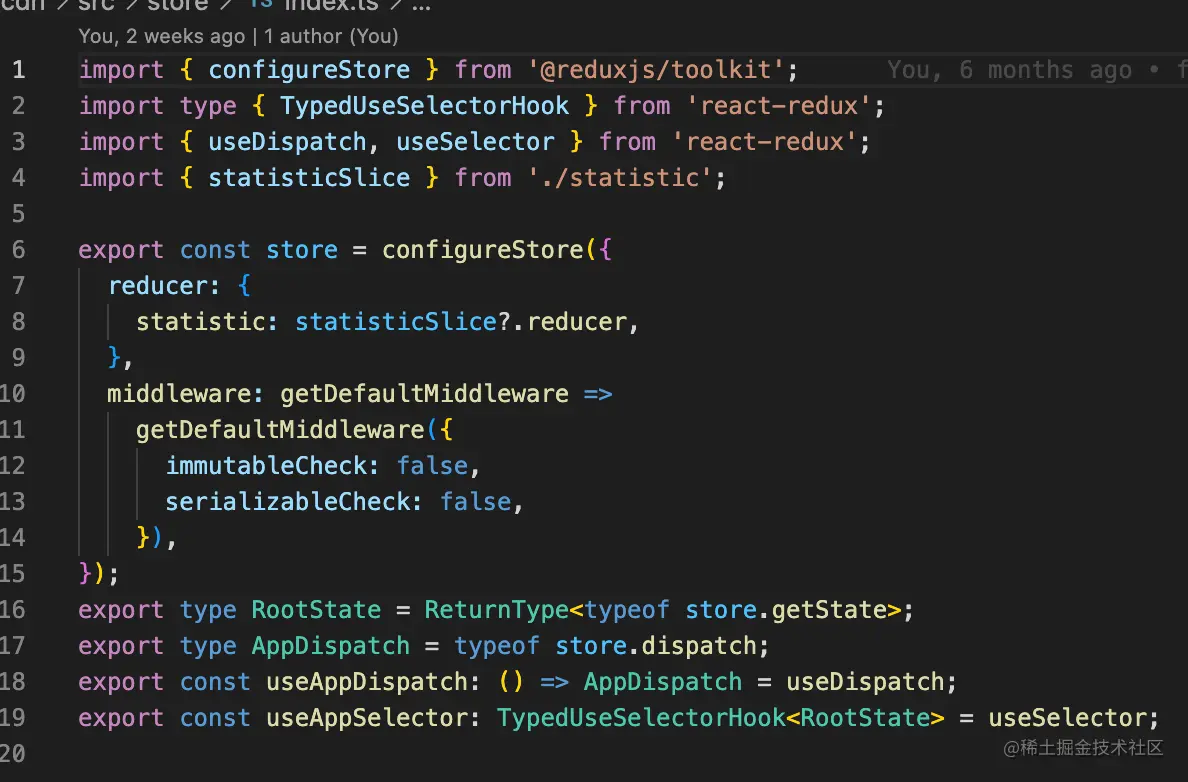The height and width of the screenshot is (782, 1188).
Task: Click the type keyword on line 2
Action: (x=208, y=105)
